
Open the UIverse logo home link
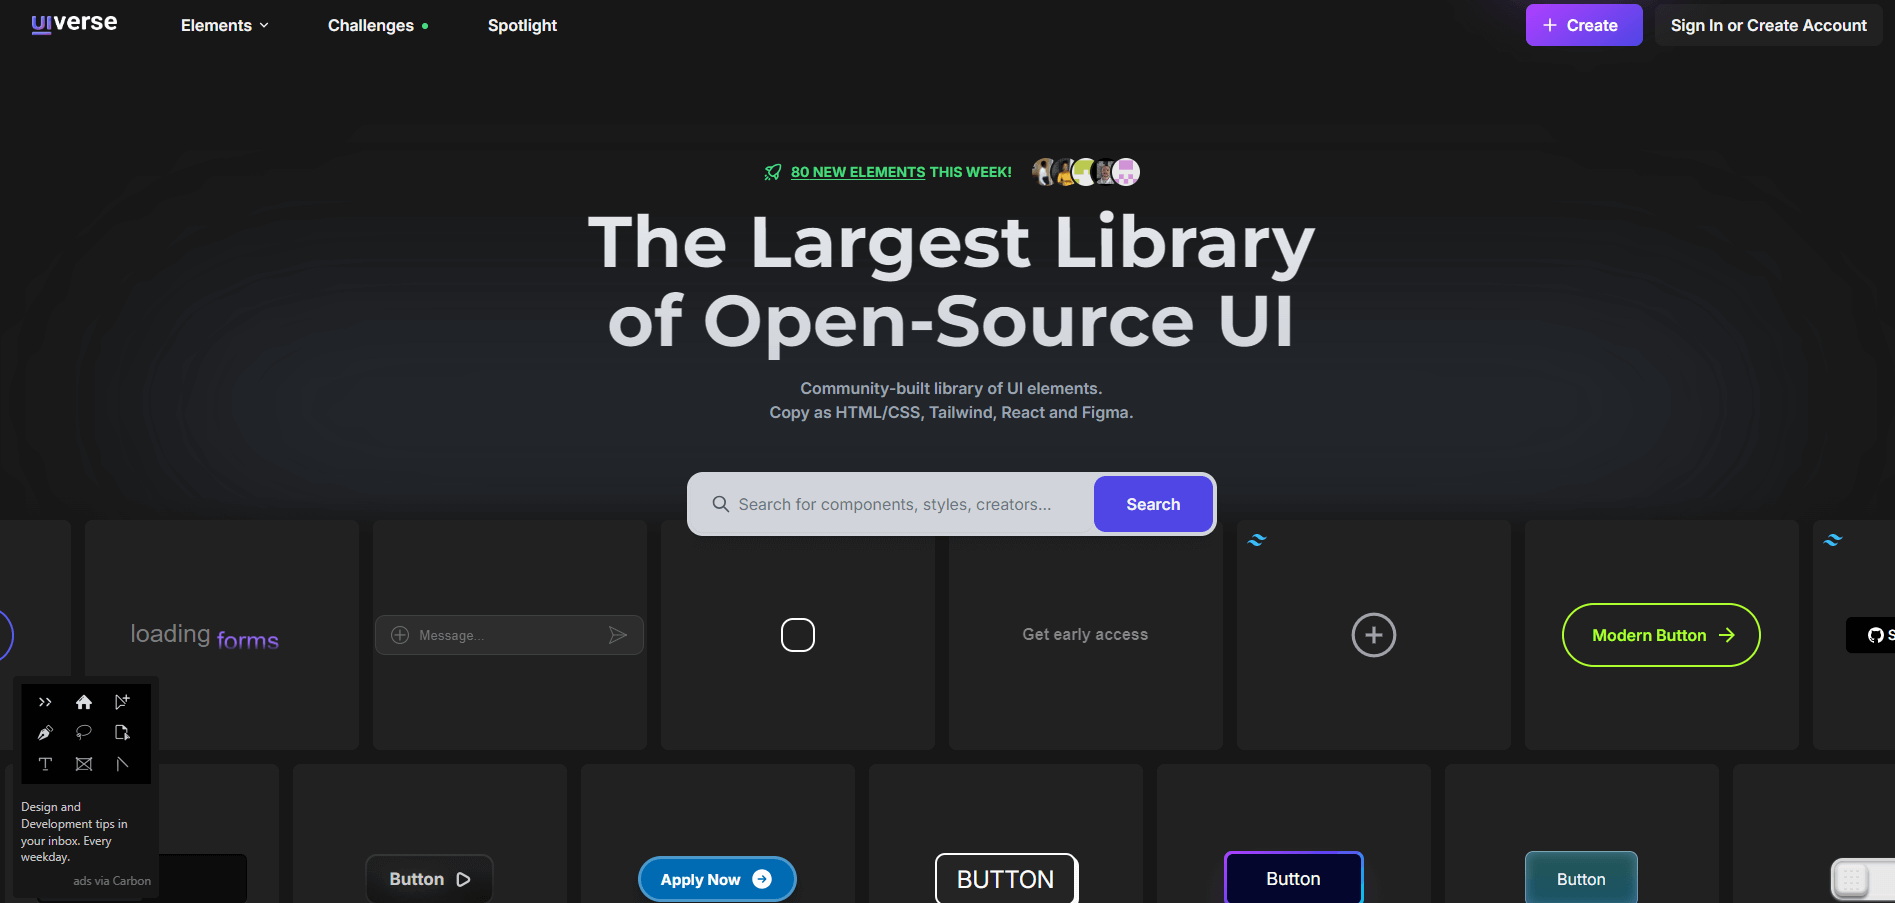pos(74,23)
